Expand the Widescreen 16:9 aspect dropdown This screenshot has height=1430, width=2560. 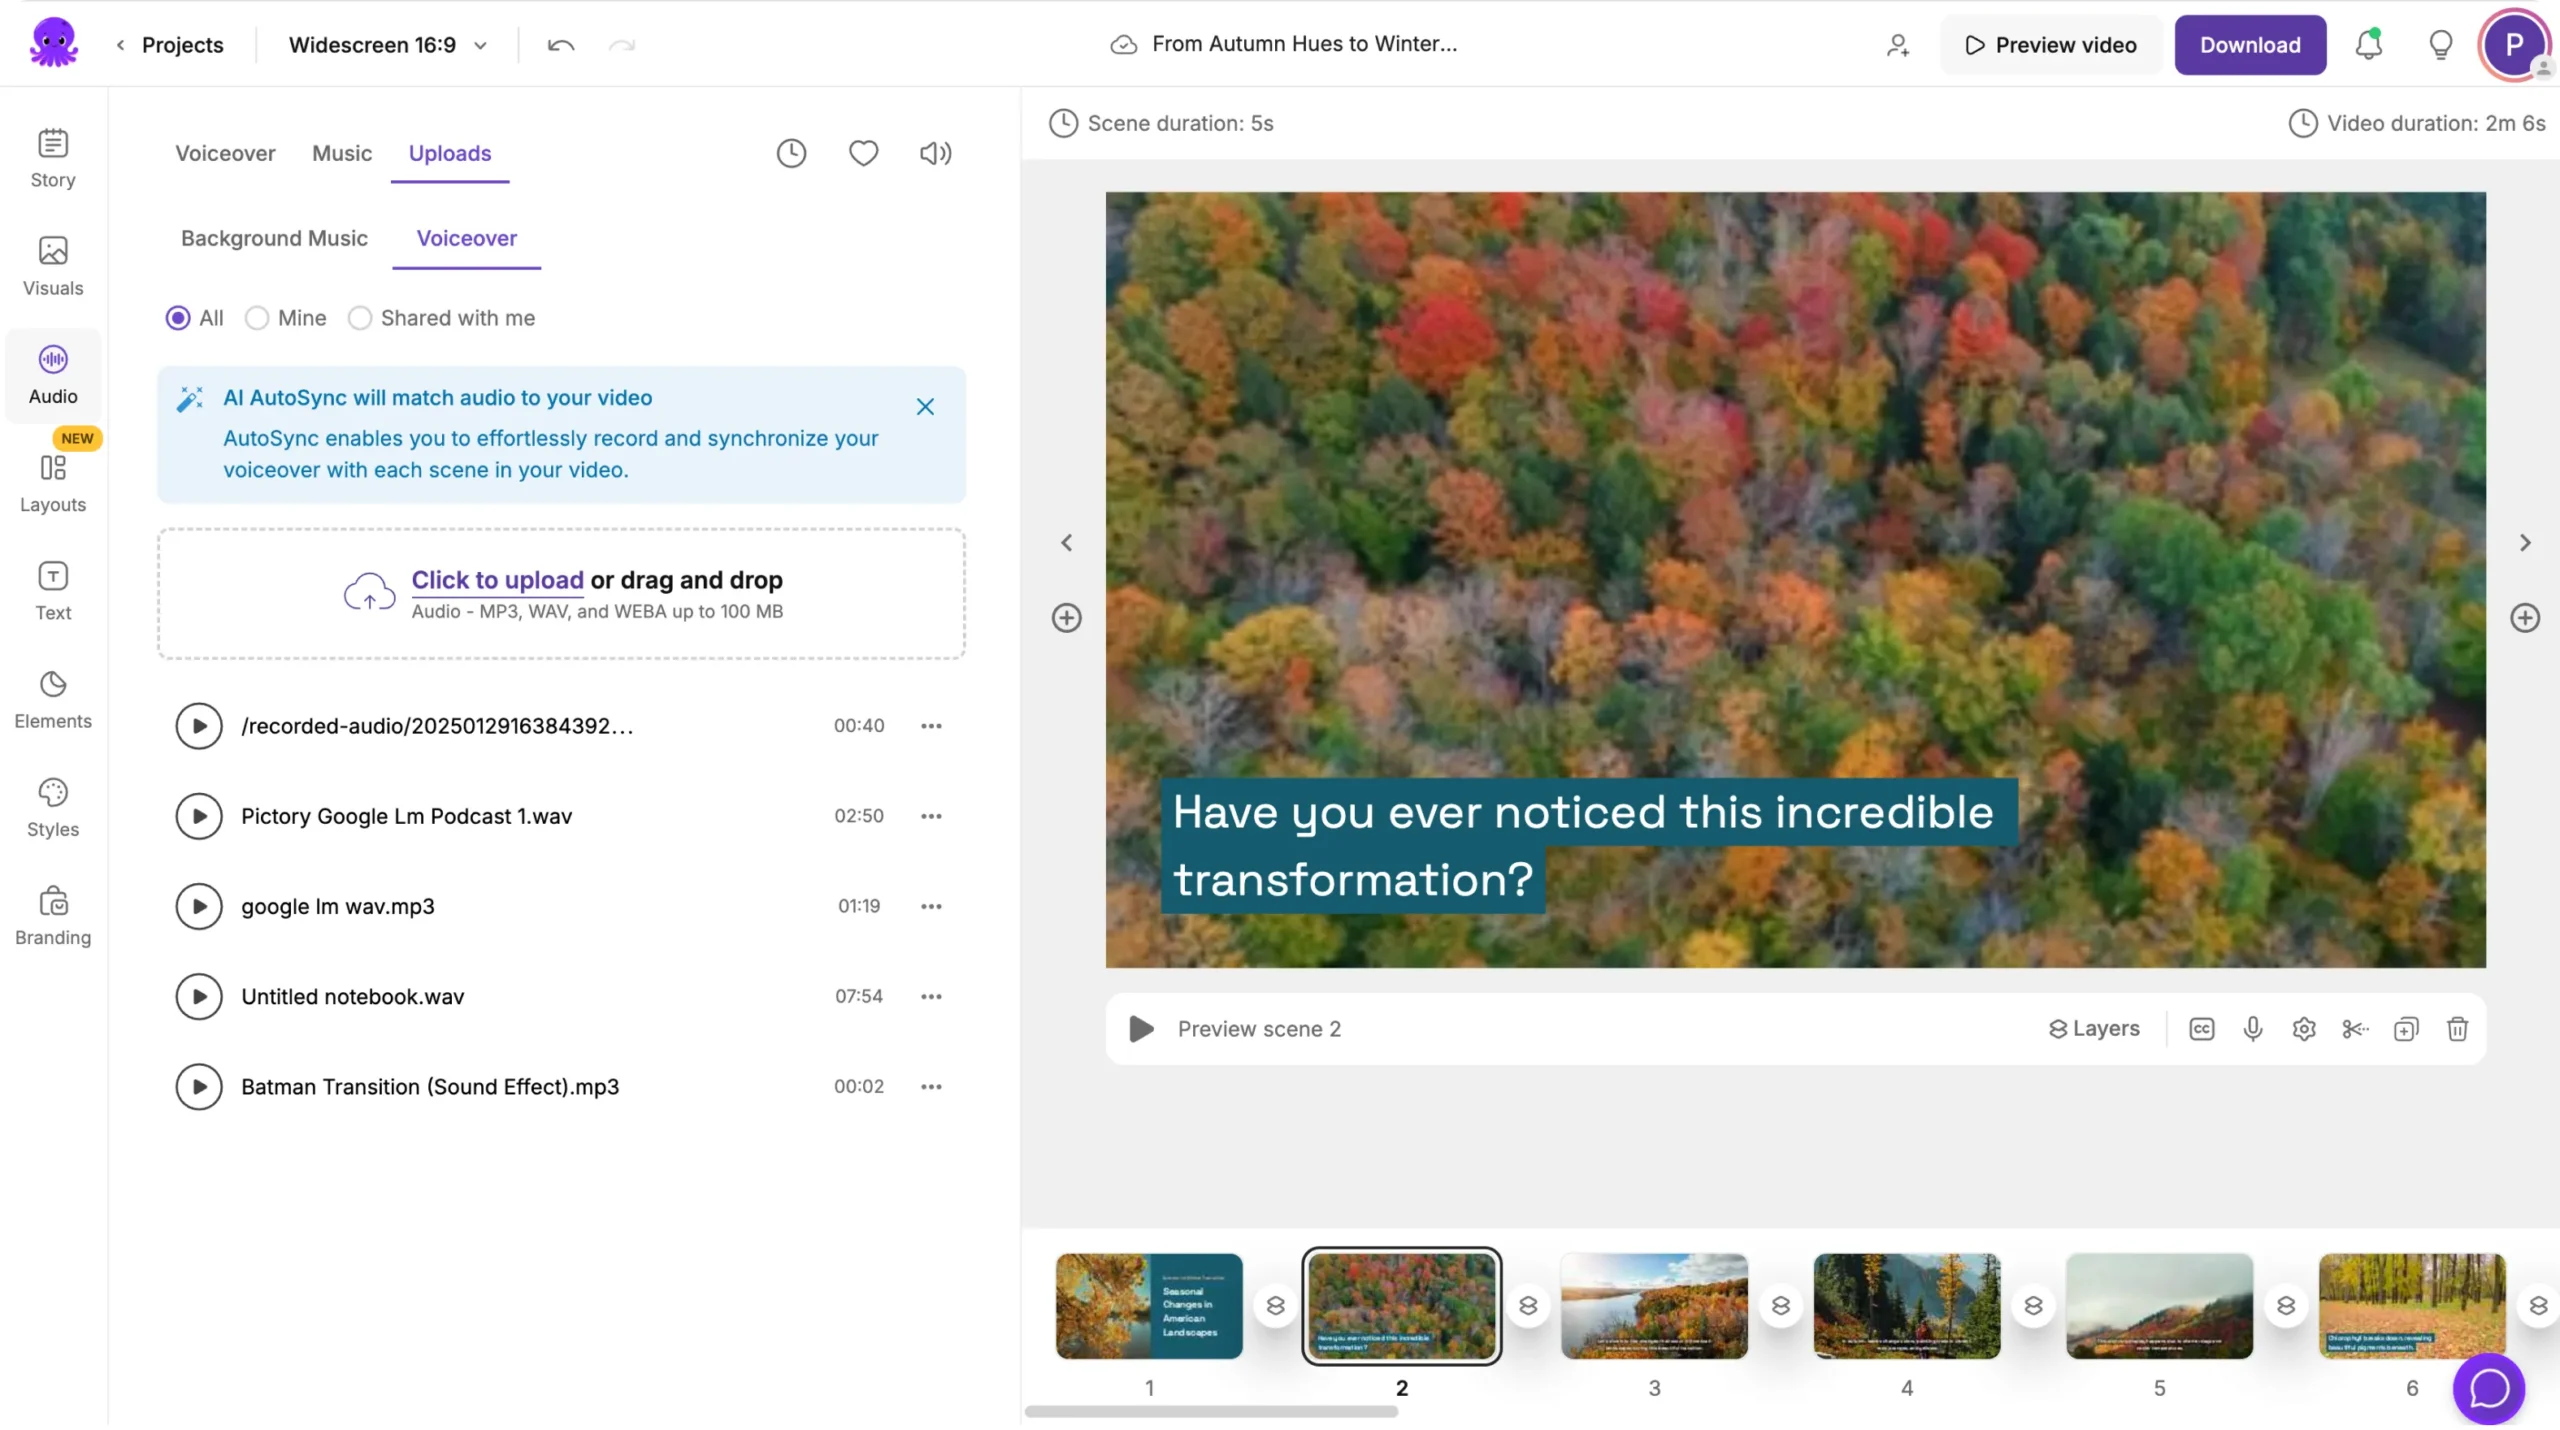[388, 45]
